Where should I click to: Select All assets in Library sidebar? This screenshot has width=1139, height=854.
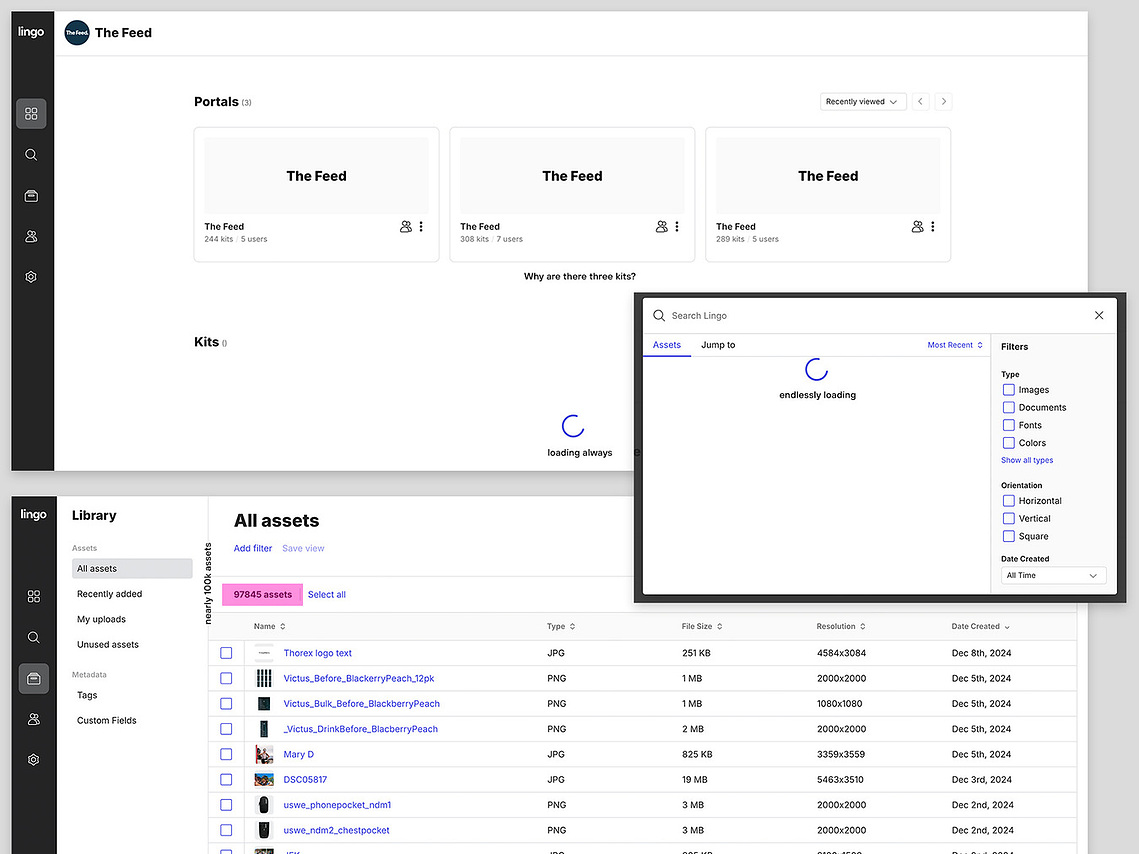(132, 569)
